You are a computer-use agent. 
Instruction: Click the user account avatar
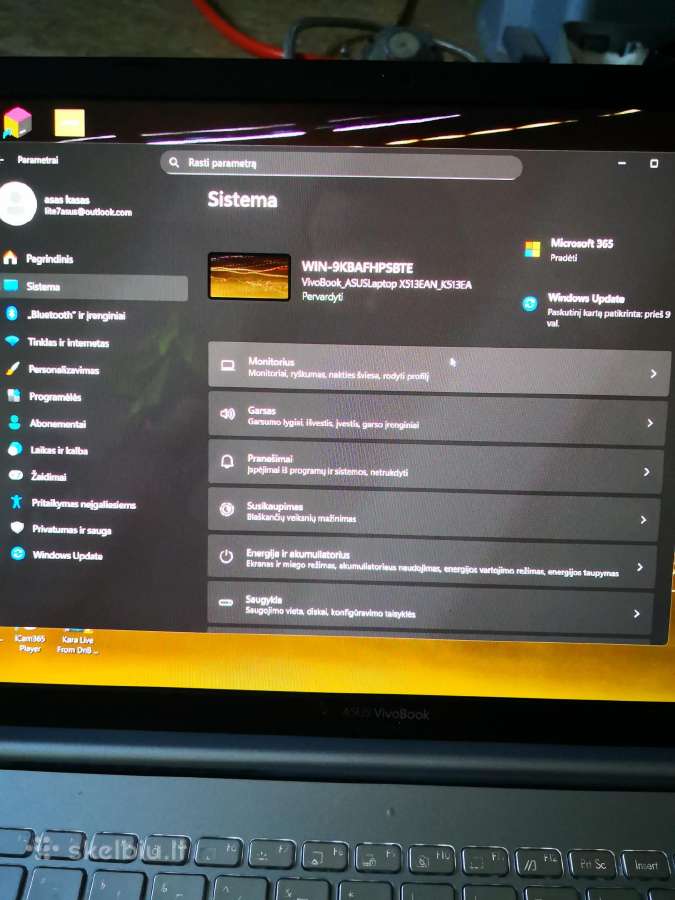point(17,204)
